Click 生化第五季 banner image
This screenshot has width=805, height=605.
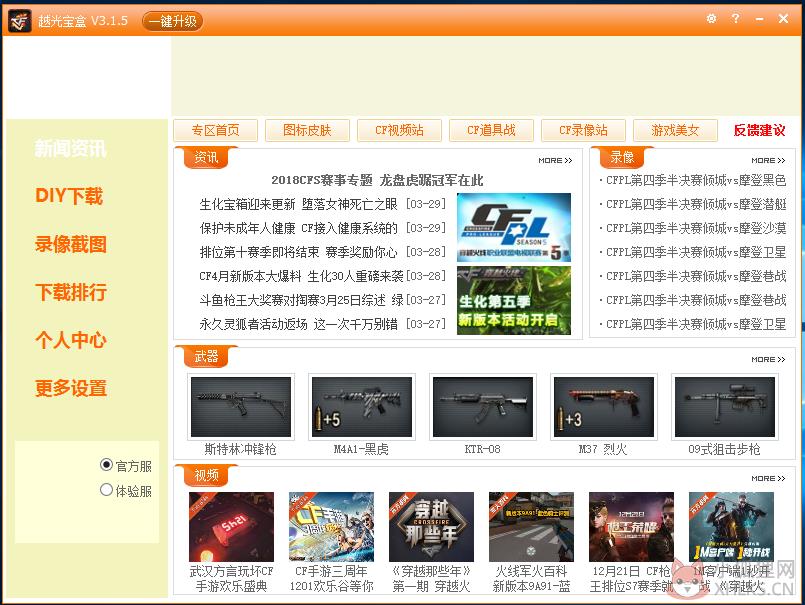coord(514,300)
